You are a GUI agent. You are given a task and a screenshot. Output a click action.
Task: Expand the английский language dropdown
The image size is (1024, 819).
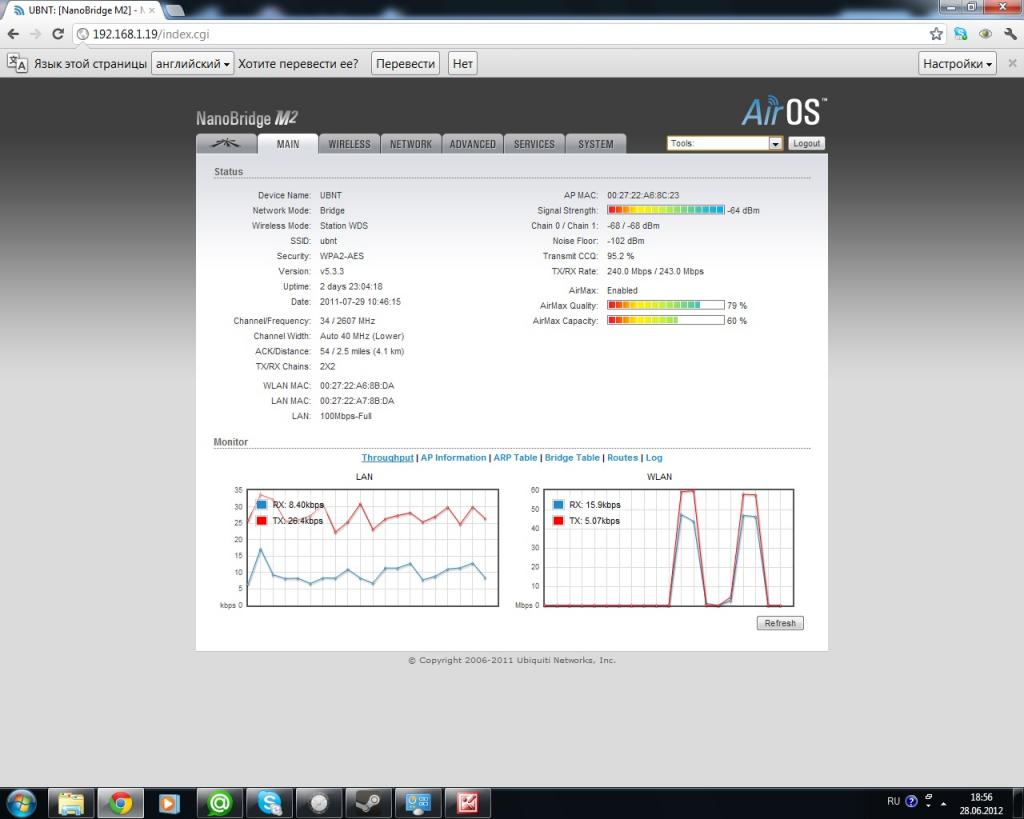[x=193, y=63]
